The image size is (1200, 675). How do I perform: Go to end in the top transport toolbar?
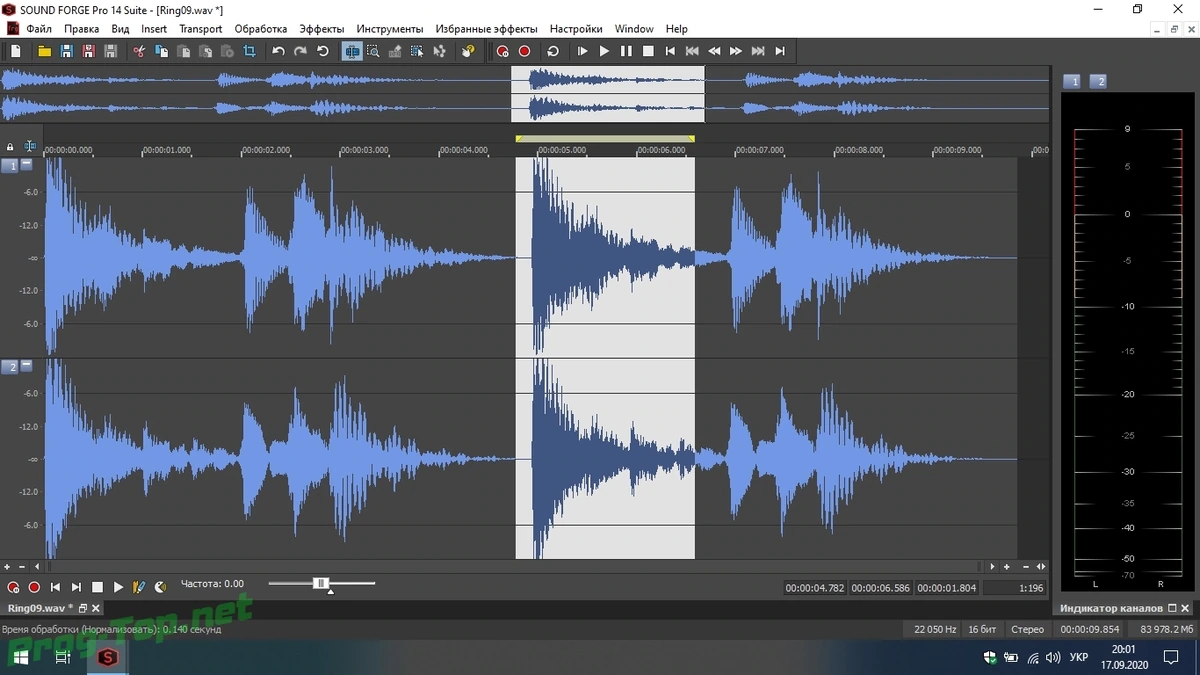click(x=780, y=51)
